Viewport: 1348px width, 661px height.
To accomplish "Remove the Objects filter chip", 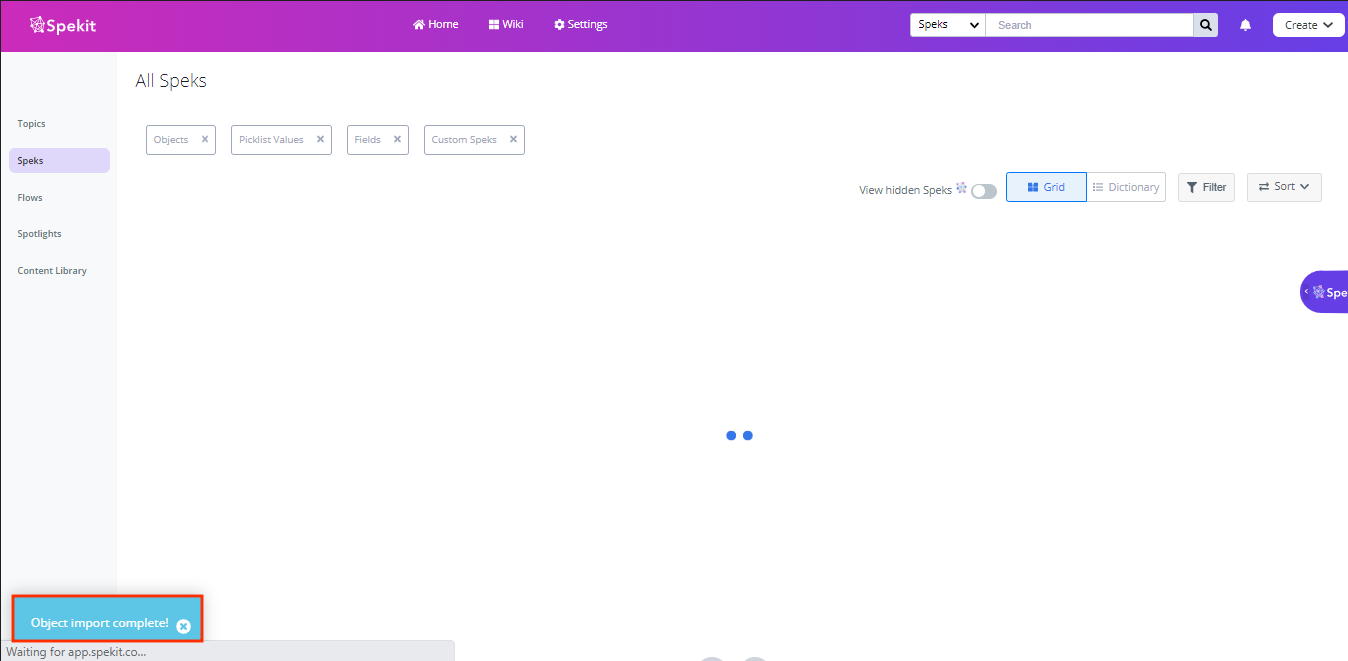I will click(x=205, y=139).
